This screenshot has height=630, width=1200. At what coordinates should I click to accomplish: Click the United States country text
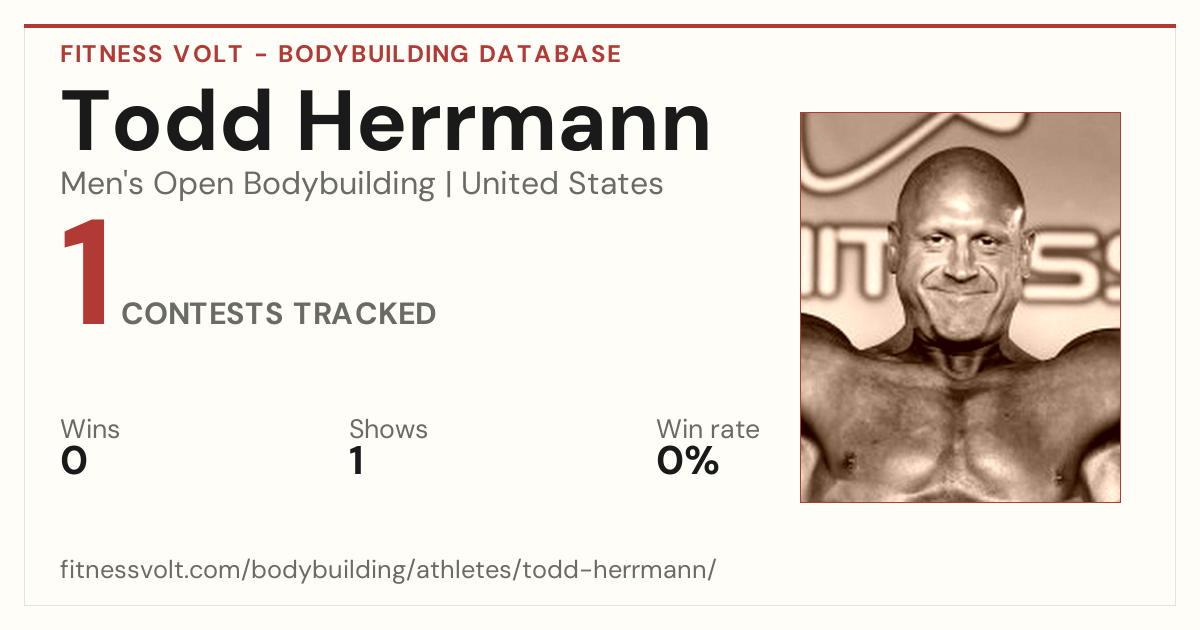[x=562, y=184]
